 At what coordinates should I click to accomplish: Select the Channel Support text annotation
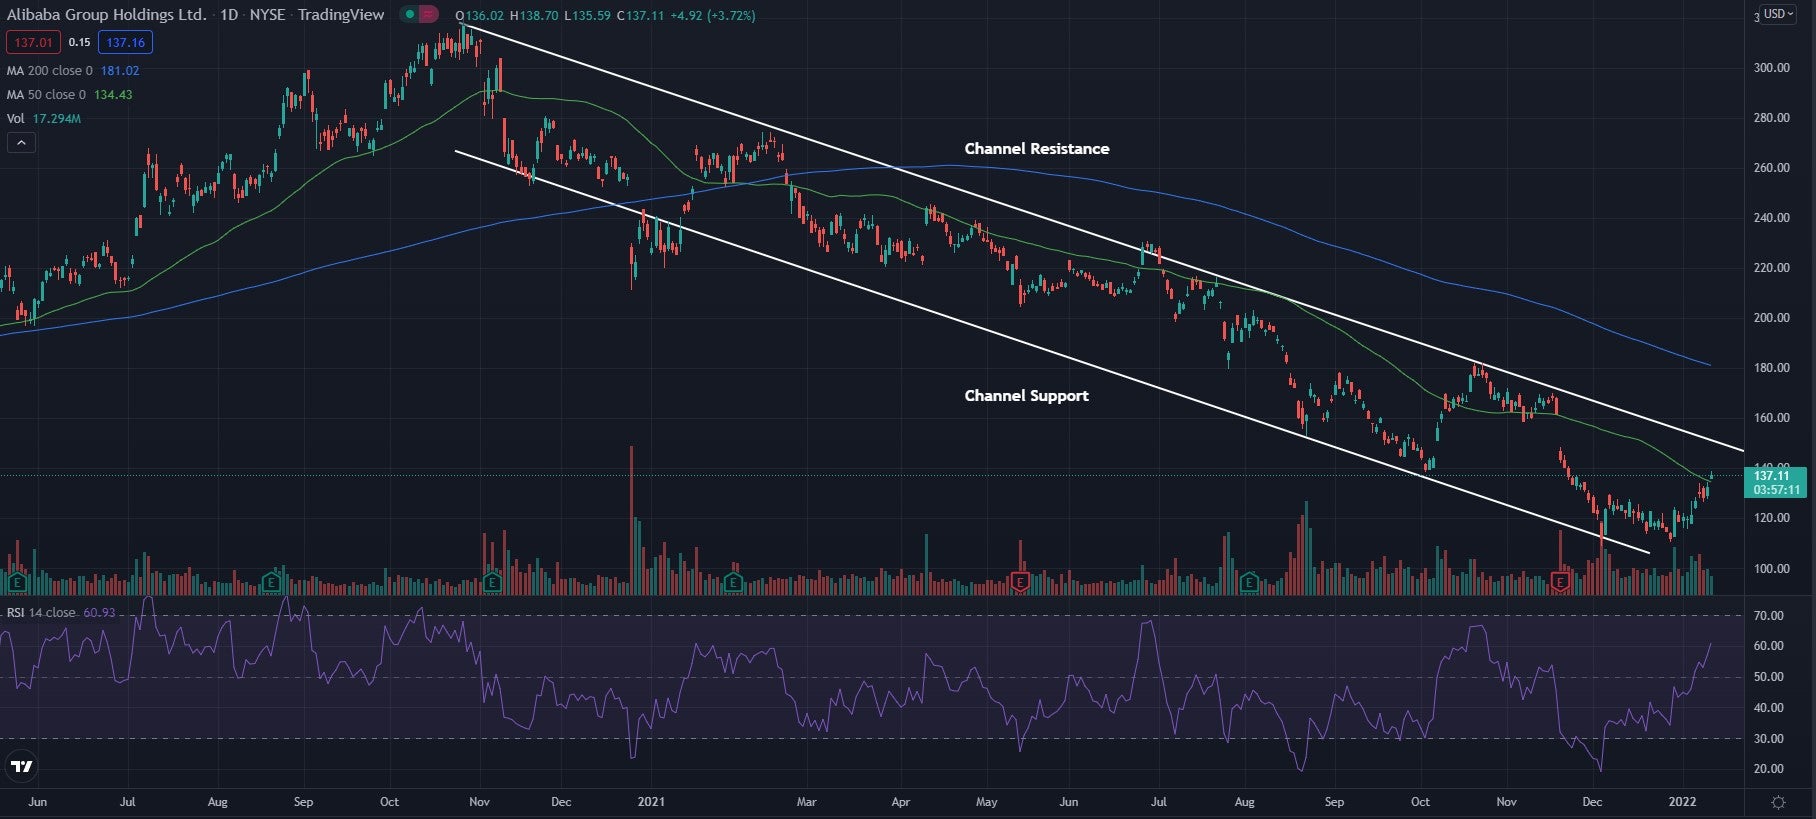[1026, 396]
